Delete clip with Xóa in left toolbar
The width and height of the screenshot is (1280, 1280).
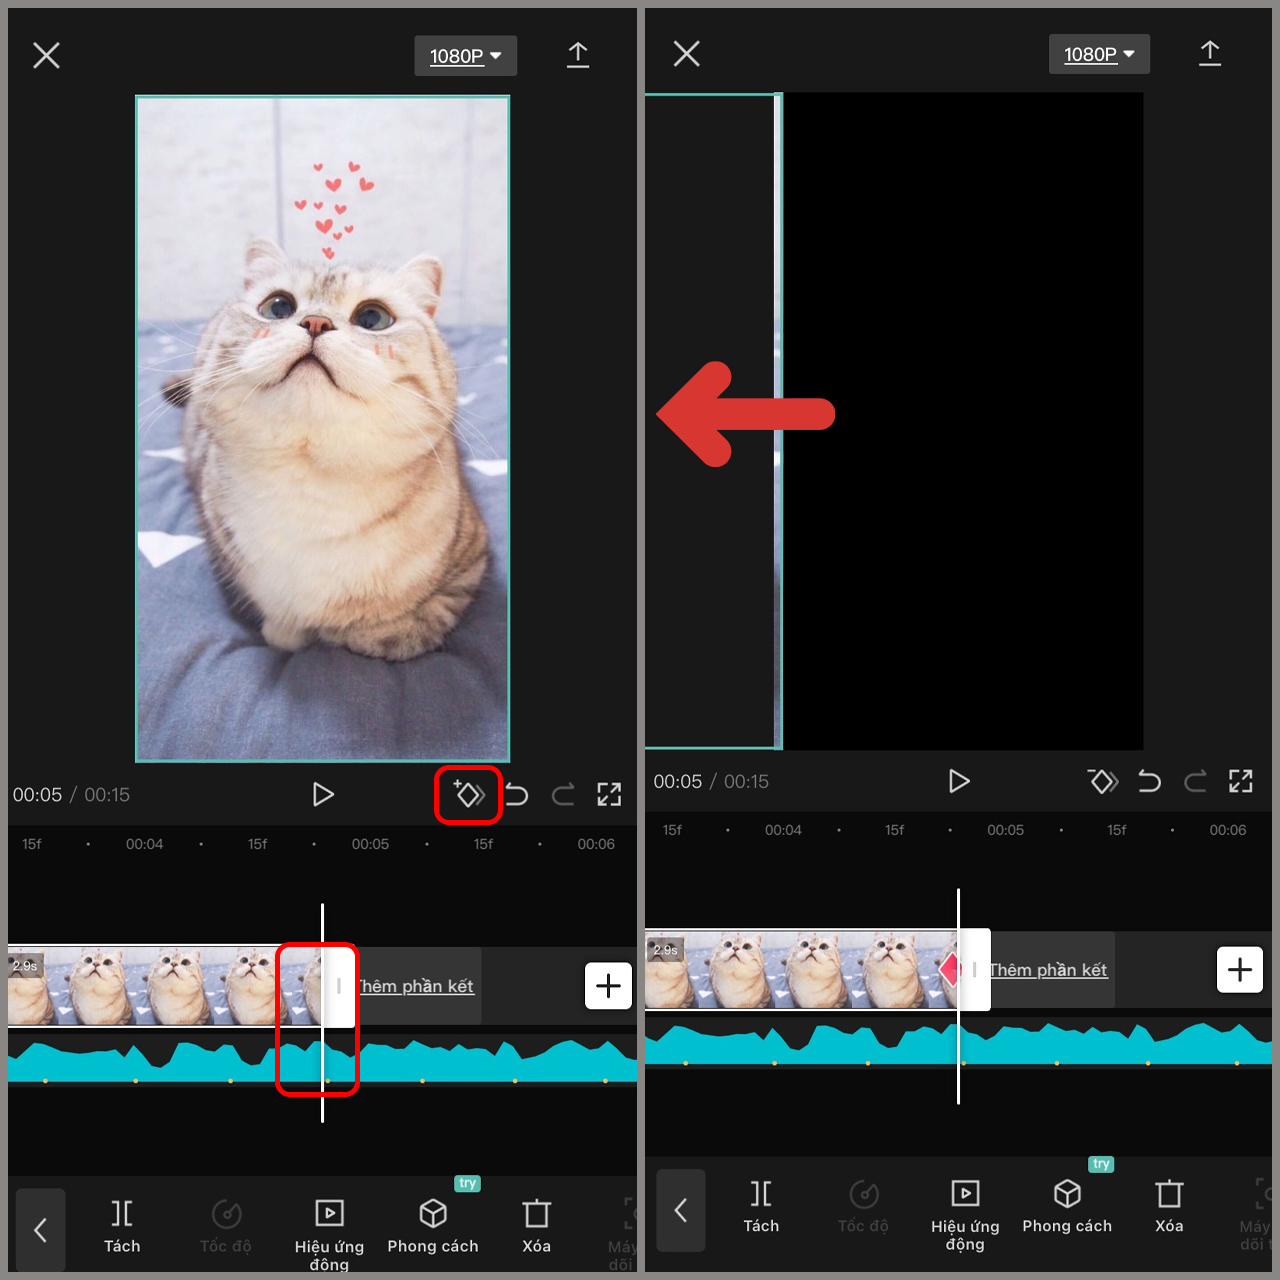(537, 1226)
